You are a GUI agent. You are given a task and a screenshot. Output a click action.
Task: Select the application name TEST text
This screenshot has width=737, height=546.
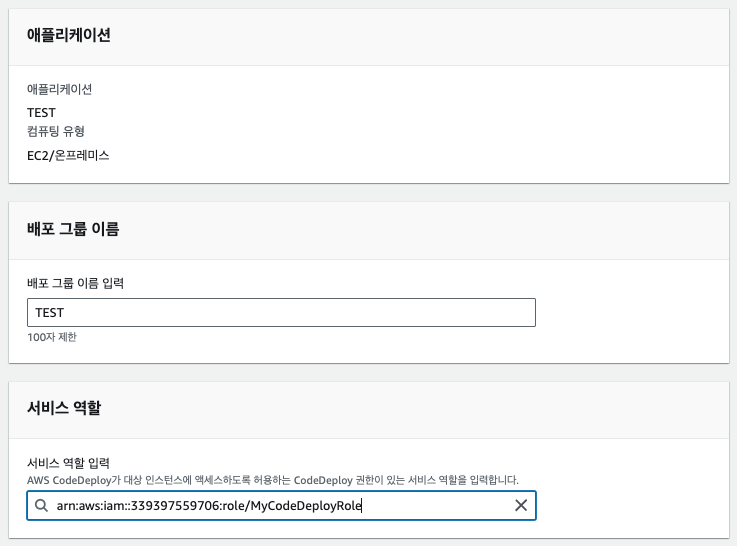pos(41,113)
